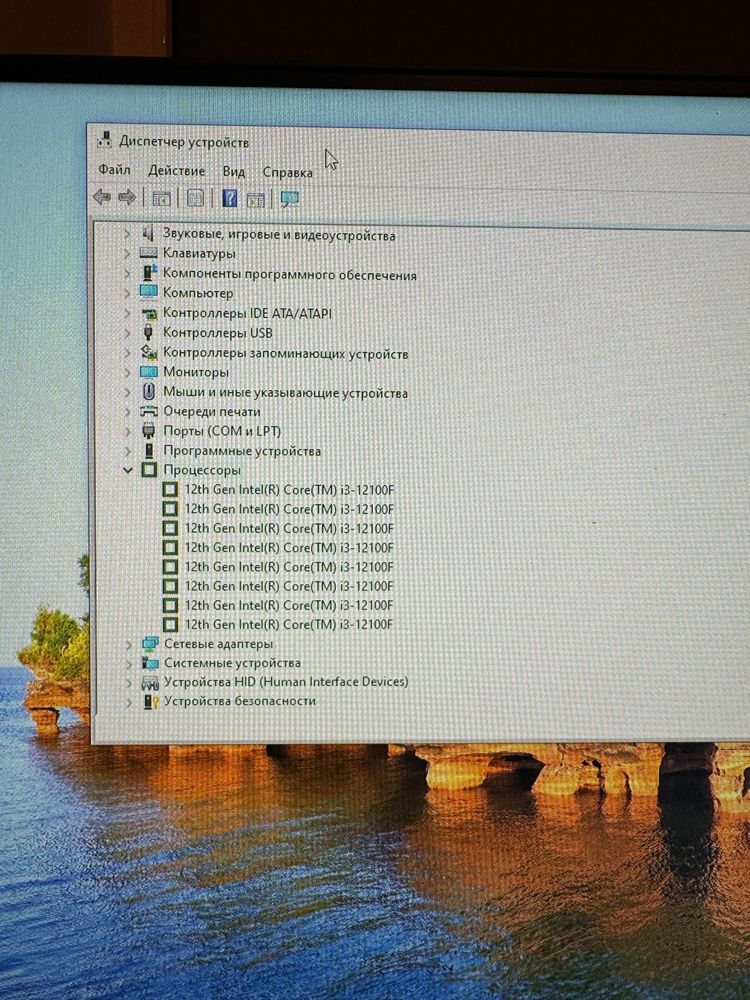The height and width of the screenshot is (1000, 750).
Task: Expand Порты (COM и LPT)
Action: 127,431
